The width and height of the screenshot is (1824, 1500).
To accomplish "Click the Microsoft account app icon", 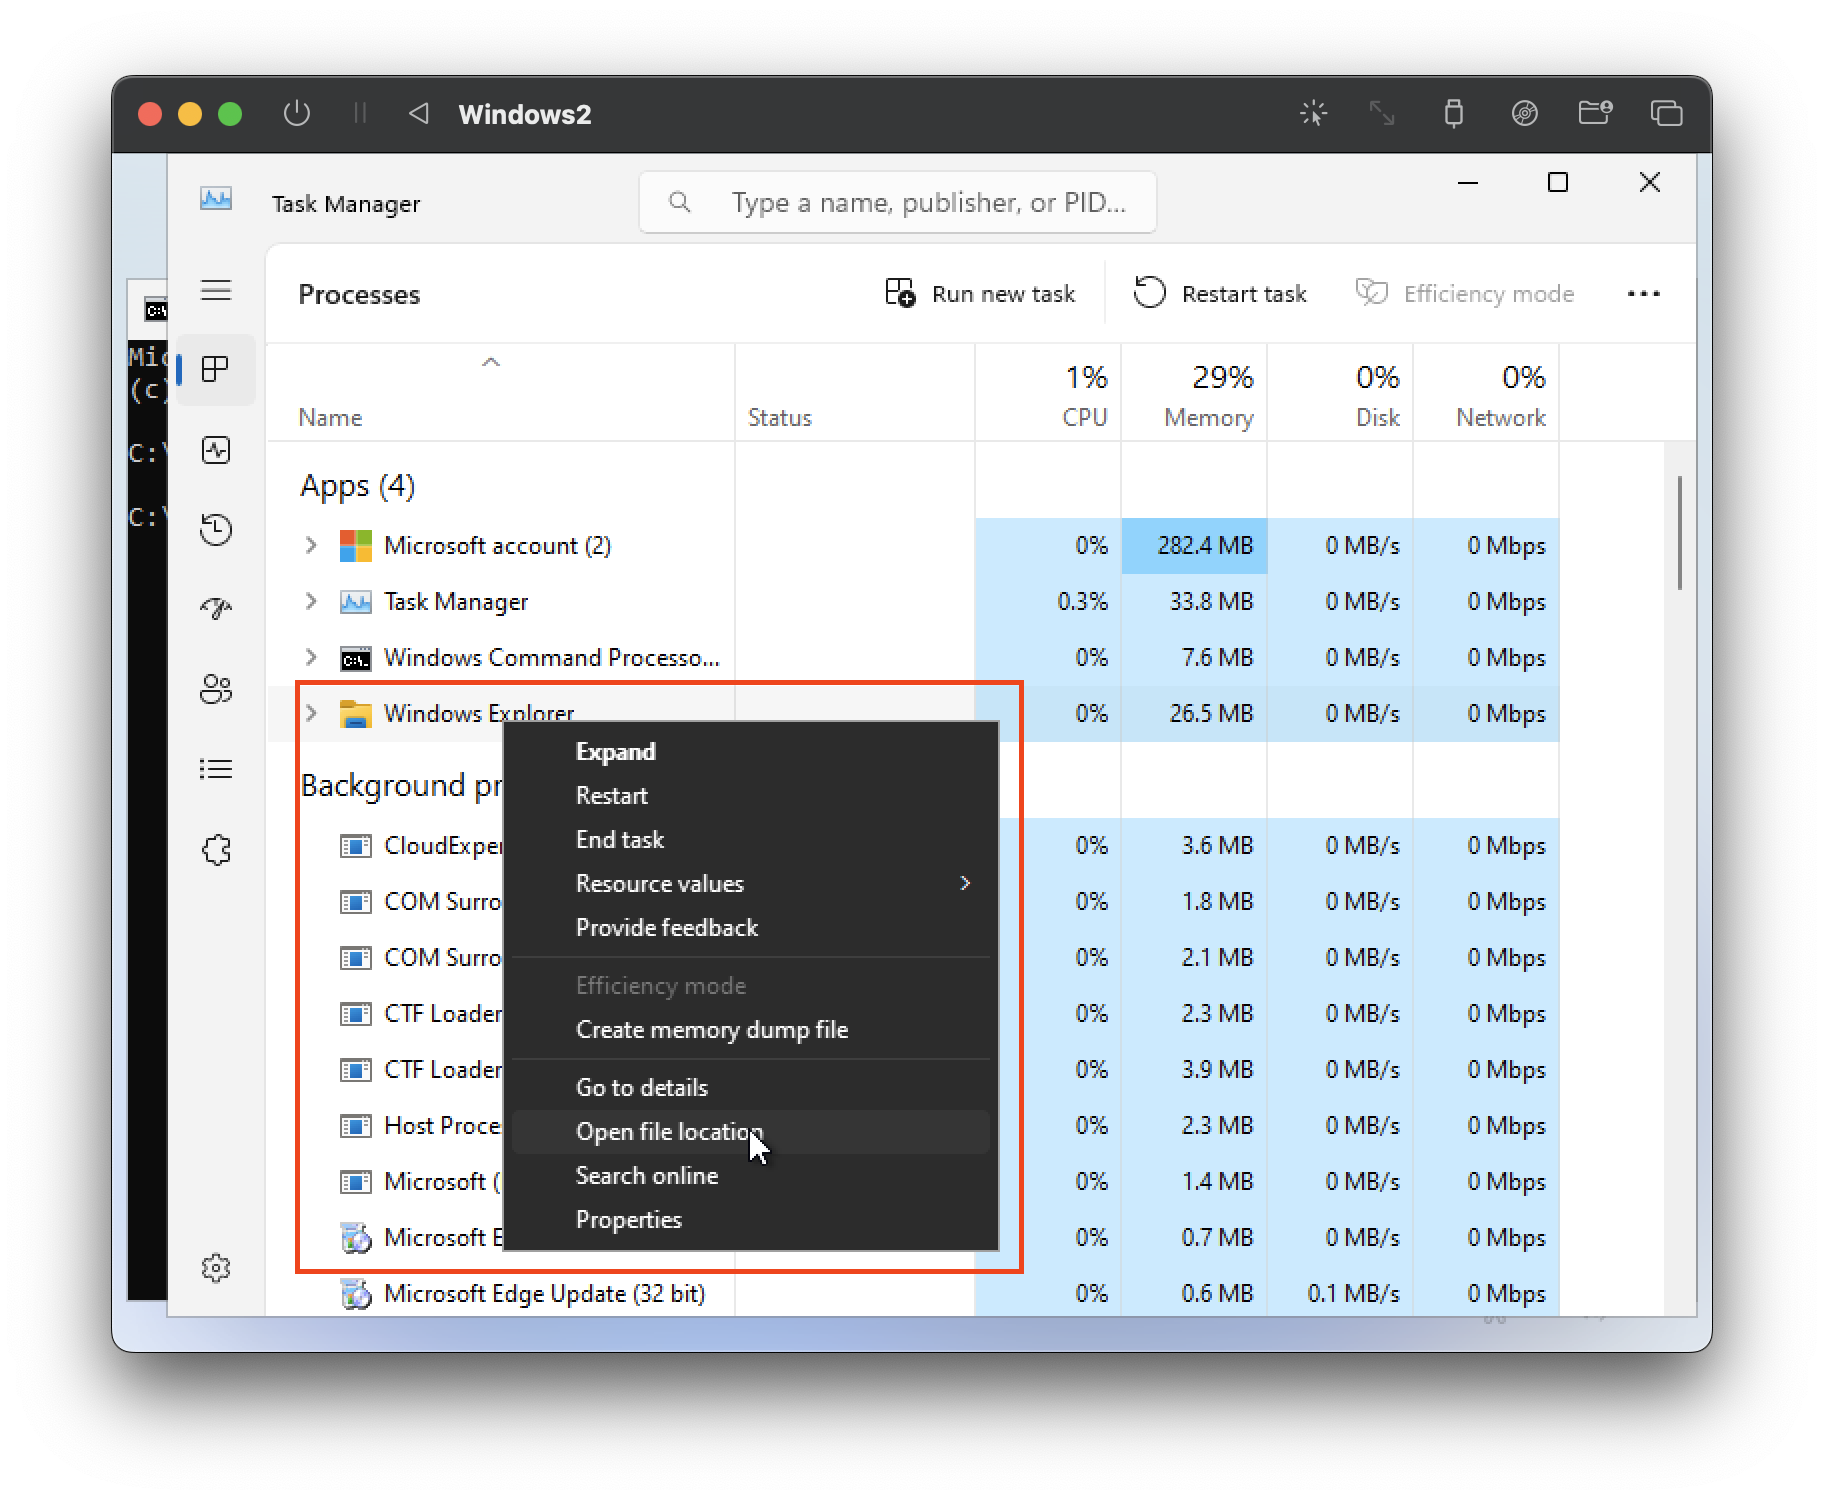I will (x=356, y=546).
